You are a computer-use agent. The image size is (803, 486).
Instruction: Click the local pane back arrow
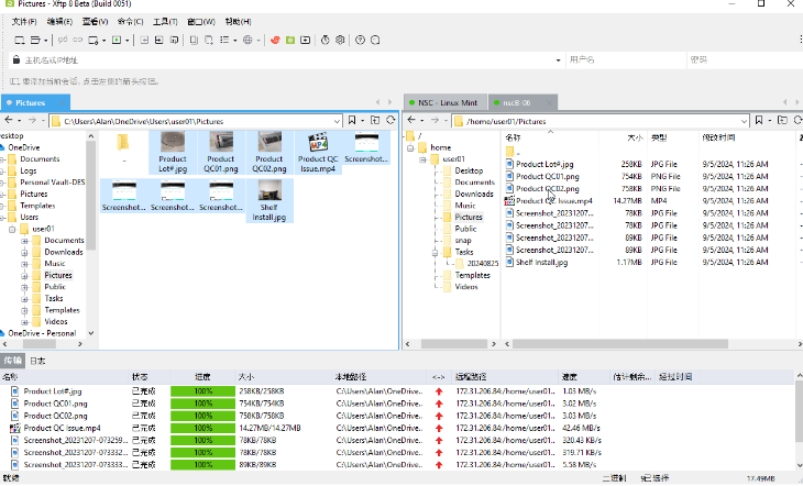[8, 120]
